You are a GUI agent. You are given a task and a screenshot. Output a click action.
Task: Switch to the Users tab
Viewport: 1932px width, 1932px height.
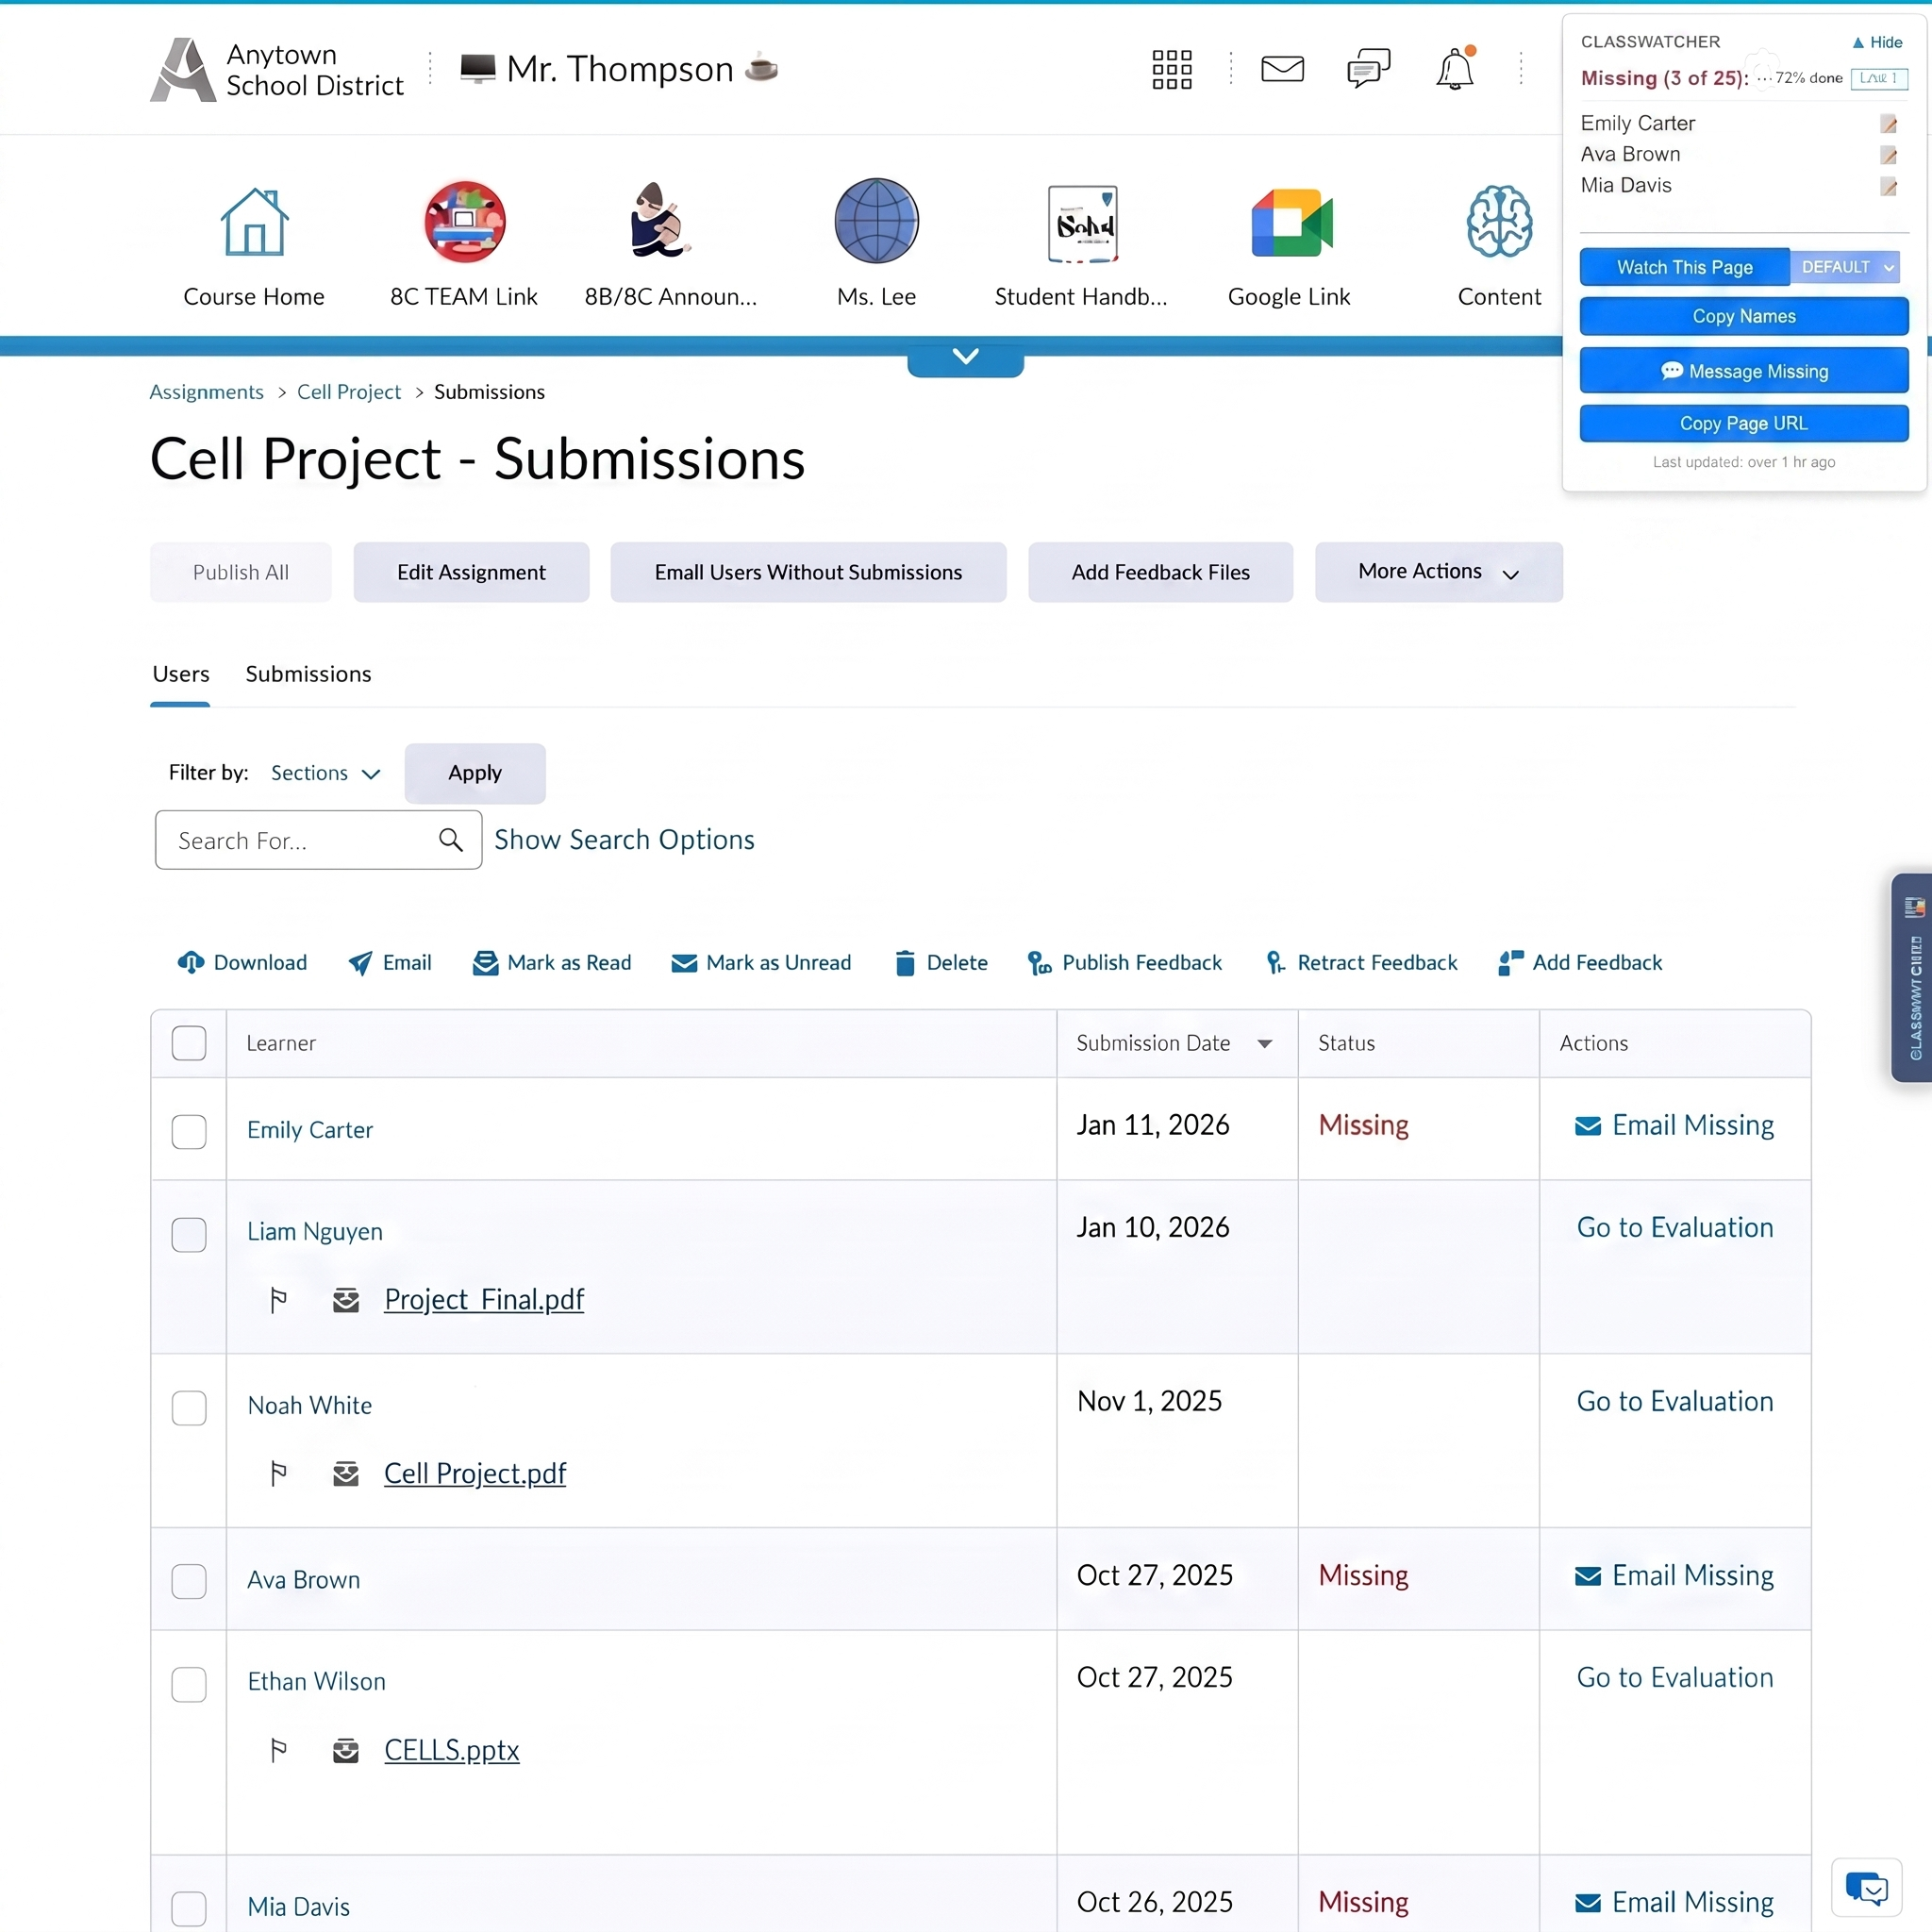point(181,674)
